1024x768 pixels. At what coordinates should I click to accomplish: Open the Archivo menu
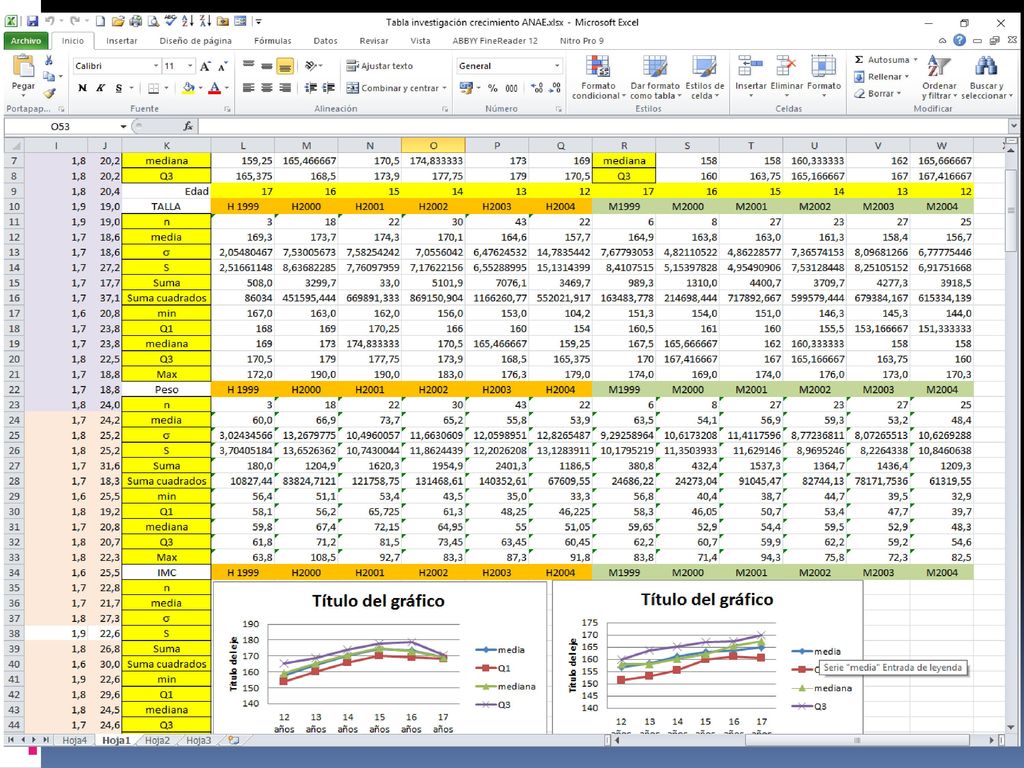pos(26,40)
